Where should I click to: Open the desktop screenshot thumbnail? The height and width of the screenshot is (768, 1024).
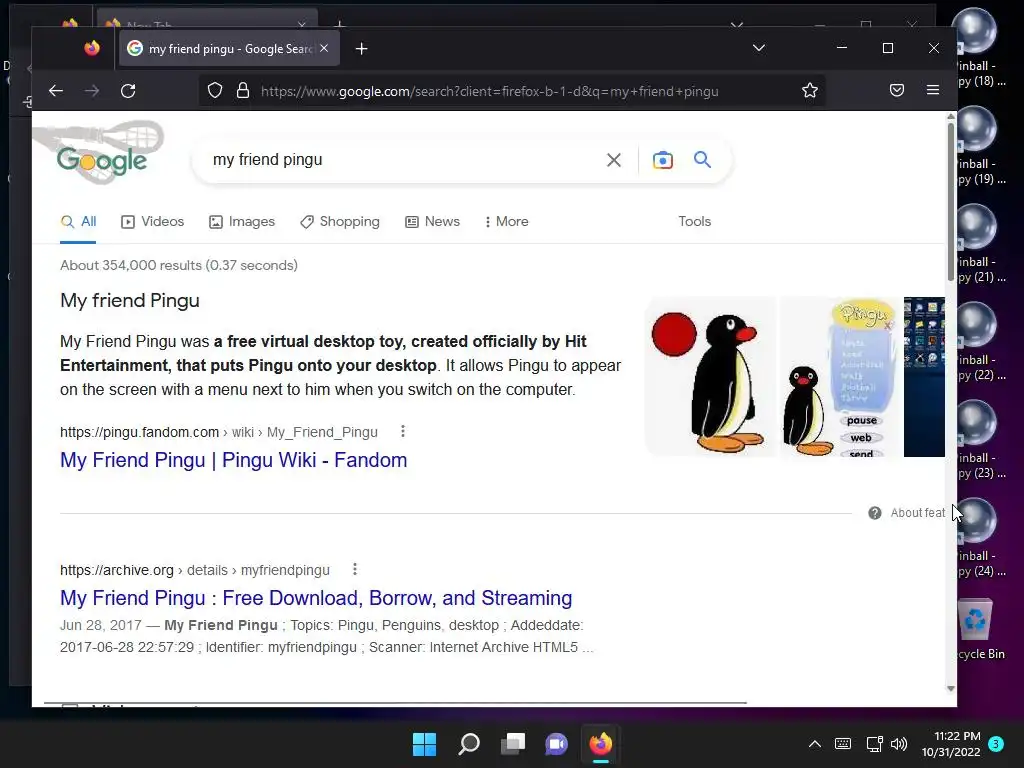[924, 377]
